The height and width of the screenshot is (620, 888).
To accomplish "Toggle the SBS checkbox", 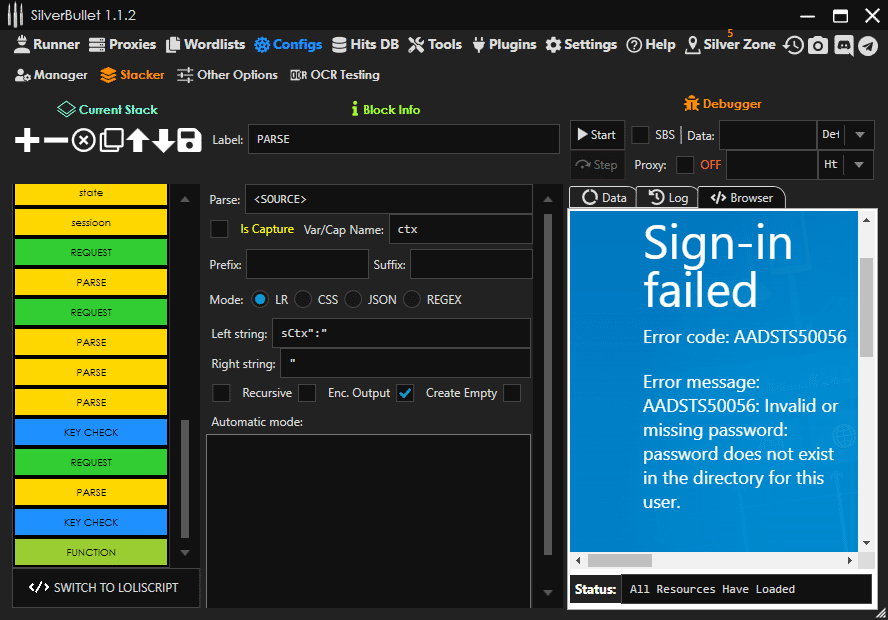I will pos(640,135).
